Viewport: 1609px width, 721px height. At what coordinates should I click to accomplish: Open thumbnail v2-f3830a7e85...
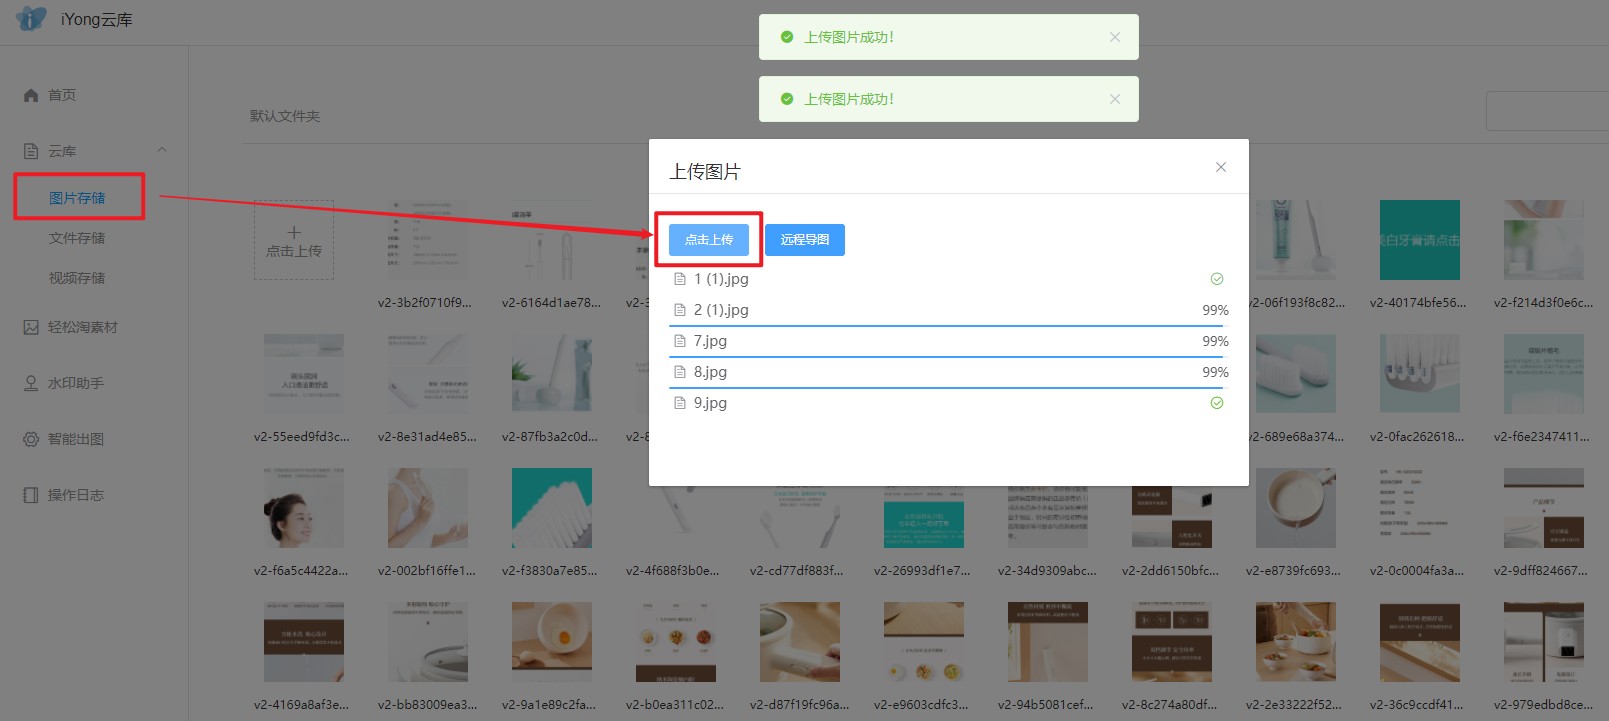[x=552, y=508]
